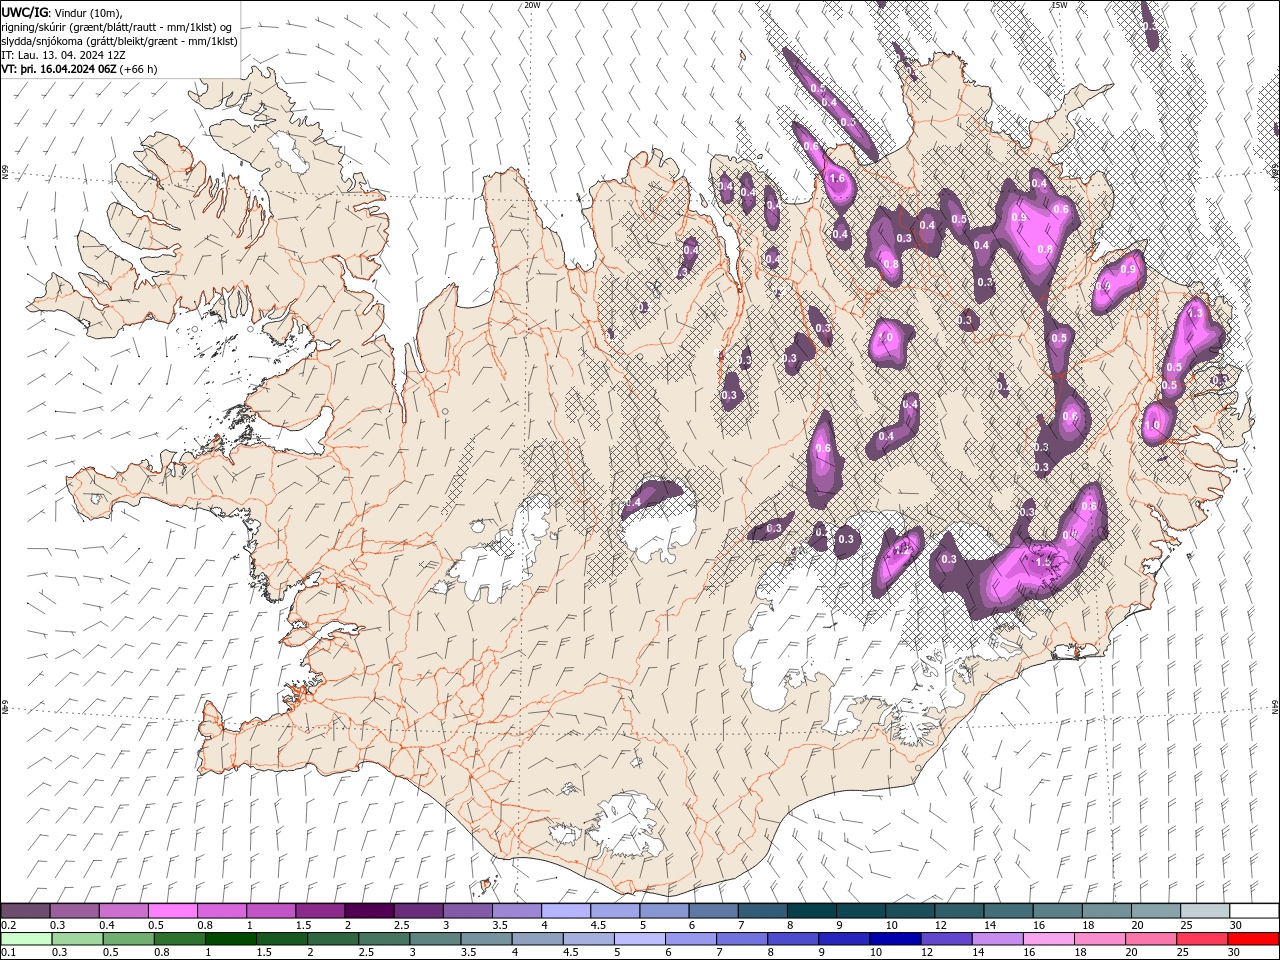The height and width of the screenshot is (960, 1280).
Task: Click the '30' label in top legend row
Action: tap(1236, 925)
